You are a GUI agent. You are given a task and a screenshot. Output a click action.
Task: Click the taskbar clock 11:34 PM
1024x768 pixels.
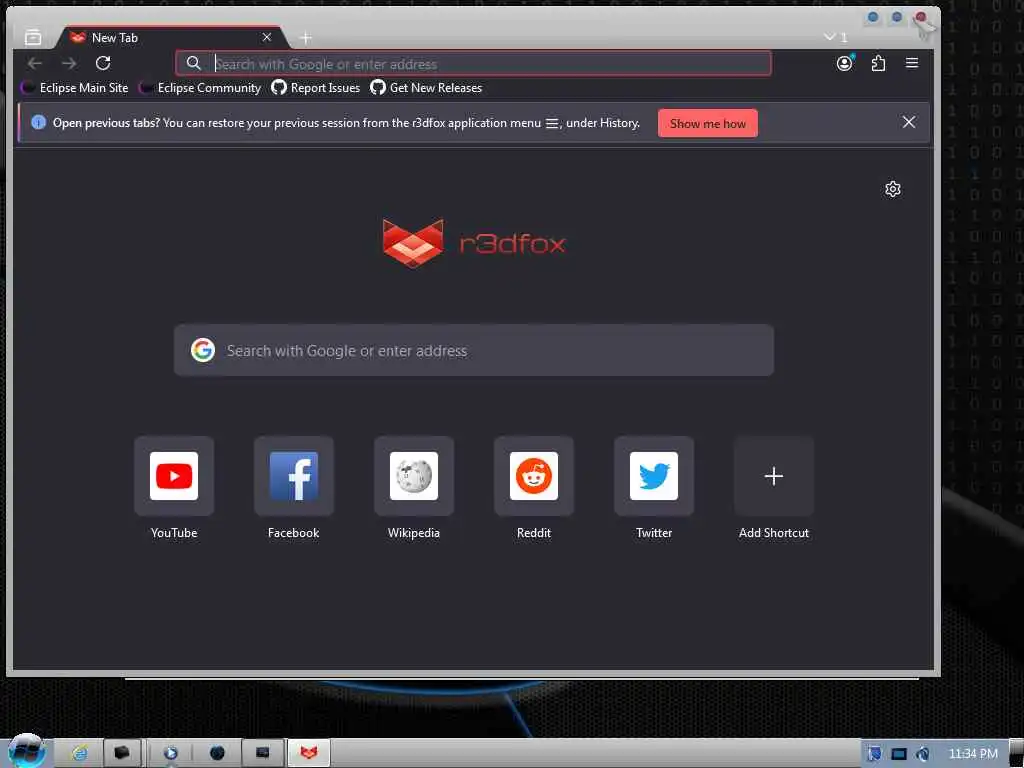click(x=972, y=754)
